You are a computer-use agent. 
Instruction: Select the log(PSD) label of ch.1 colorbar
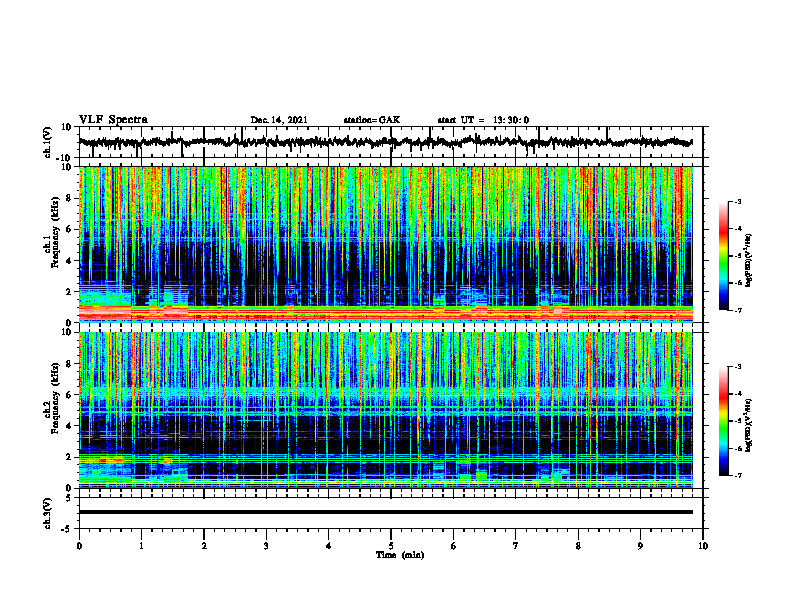tap(749, 260)
